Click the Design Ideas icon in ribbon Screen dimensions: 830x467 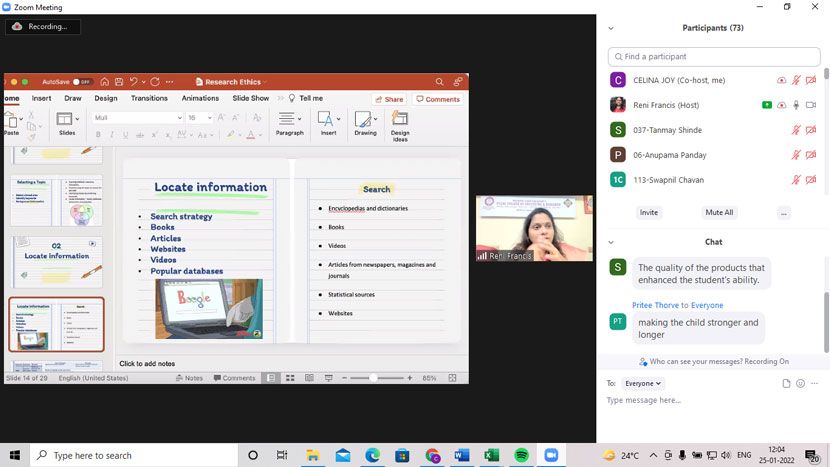point(400,124)
